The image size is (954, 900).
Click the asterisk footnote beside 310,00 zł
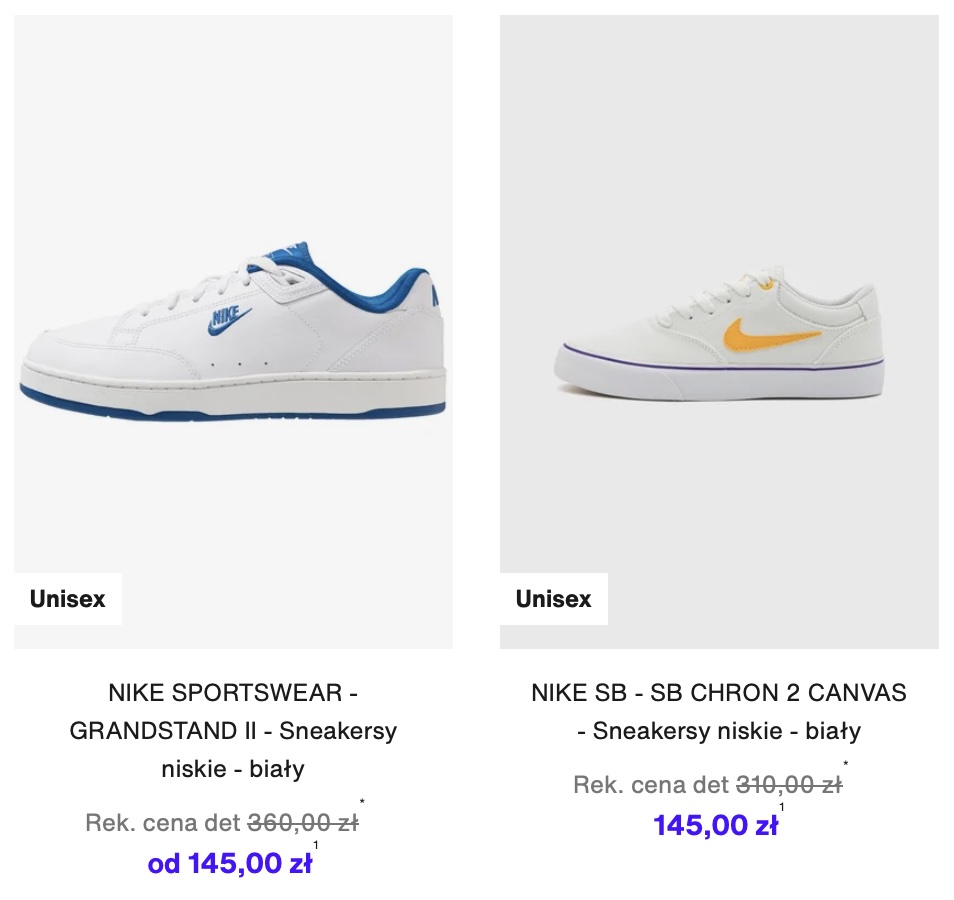846,764
